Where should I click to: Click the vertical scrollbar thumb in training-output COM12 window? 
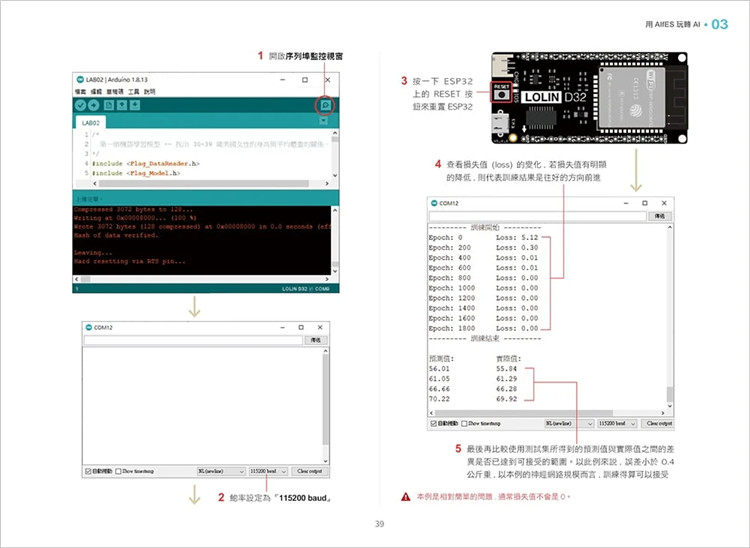(x=670, y=394)
